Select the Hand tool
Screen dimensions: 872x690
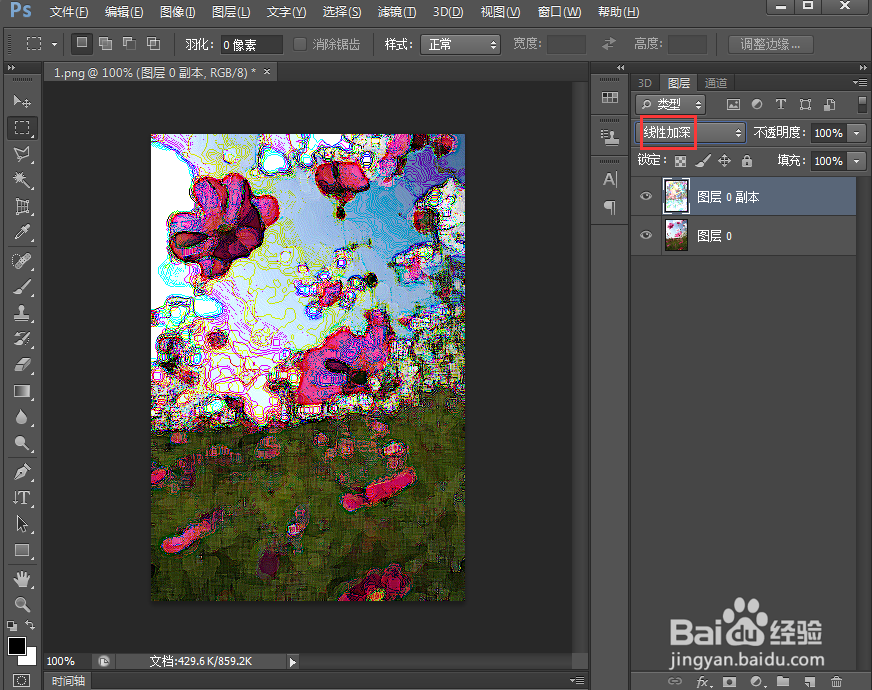(x=22, y=579)
